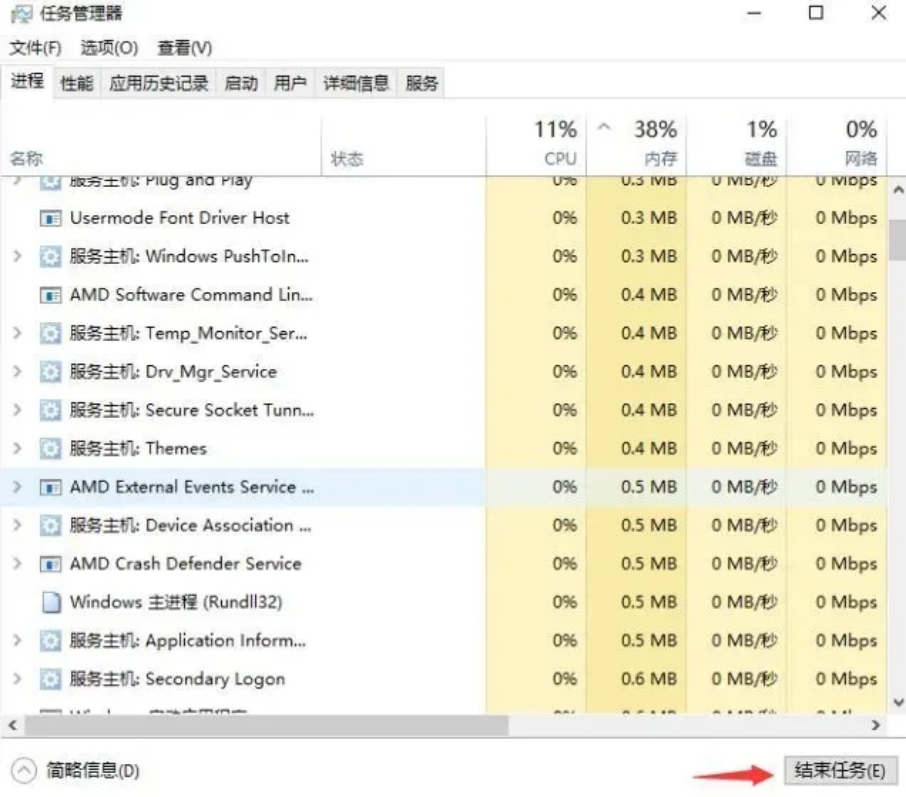
Task: Select the Usermode Font Driver Host icon
Action: coord(52,218)
